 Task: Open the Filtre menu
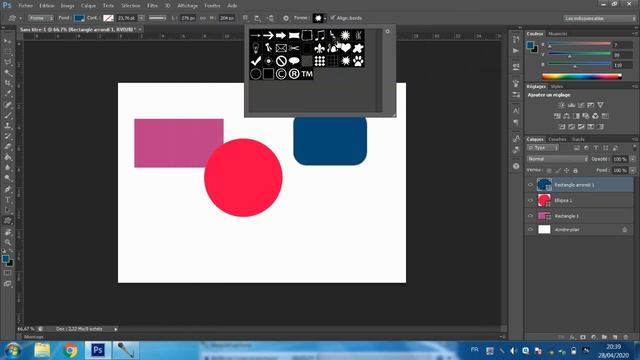152,5
